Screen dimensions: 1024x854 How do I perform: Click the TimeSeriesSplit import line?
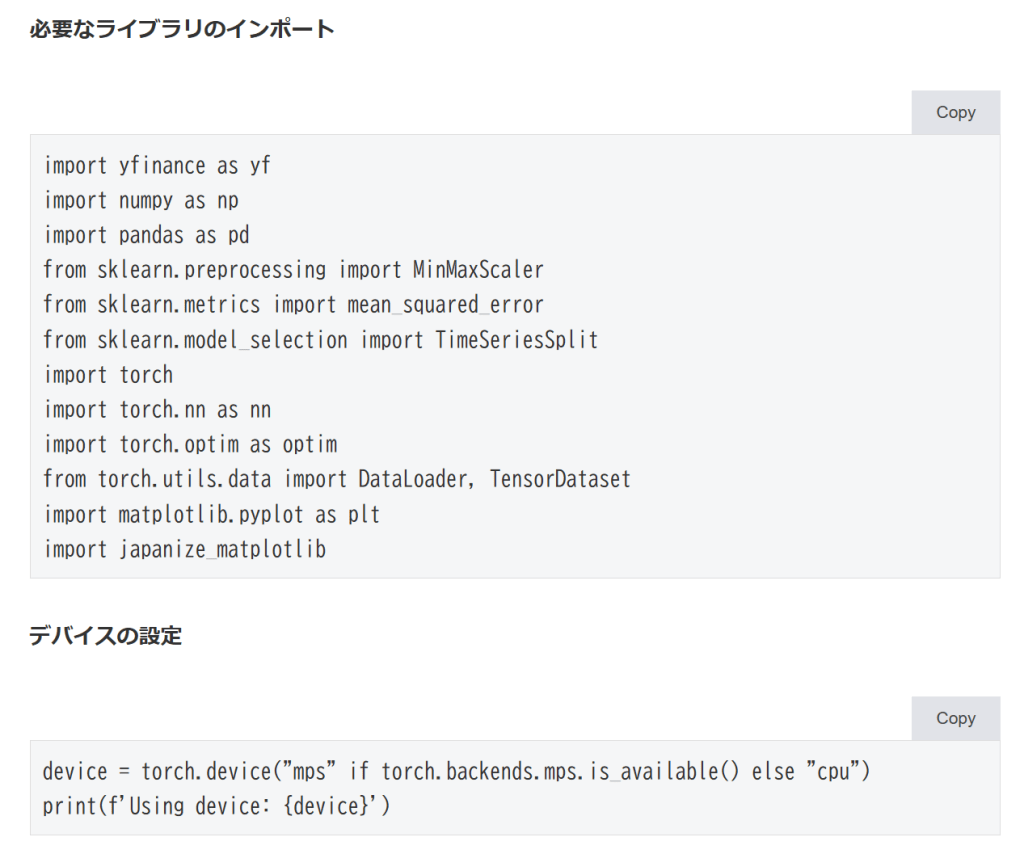320,340
